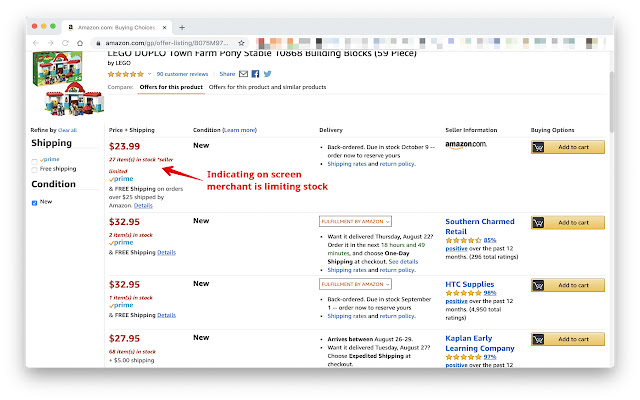Click the LEGO DUPLO product thumbnail
The image size is (640, 400).
click(63, 82)
